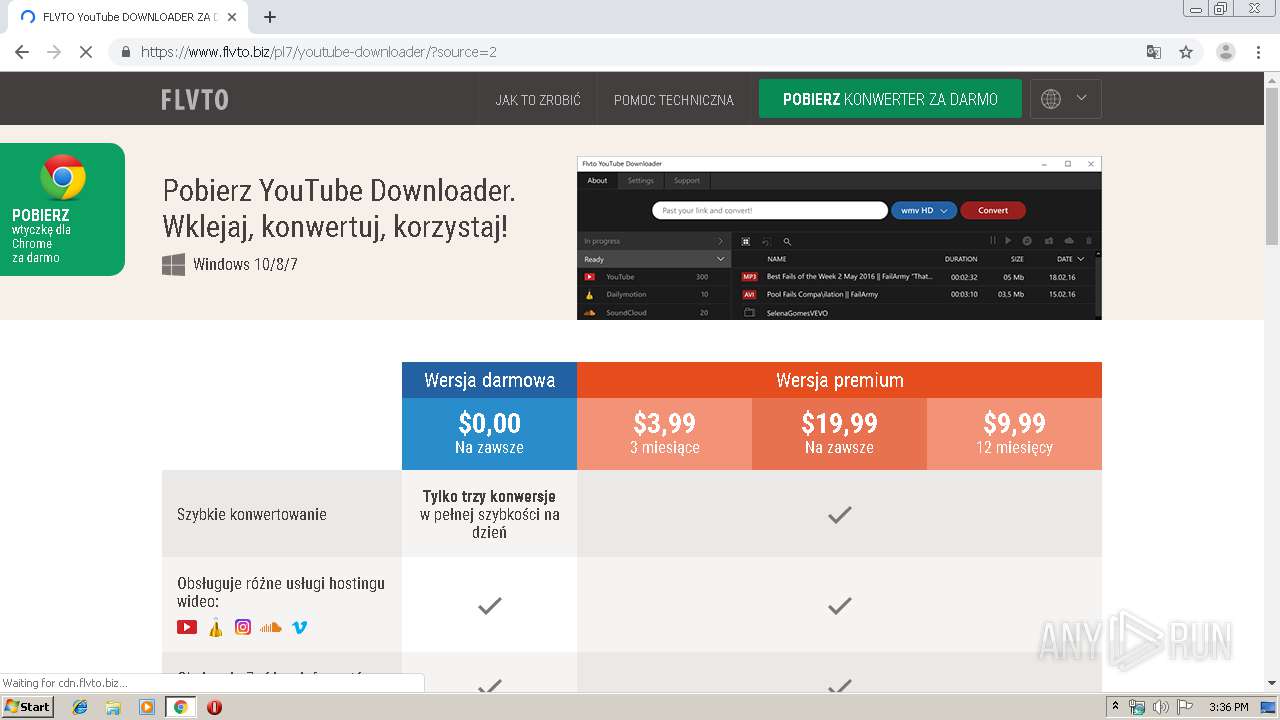This screenshot has height=720, width=1280.
Task: Click the SoundCloud service icon
Action: click(271, 627)
